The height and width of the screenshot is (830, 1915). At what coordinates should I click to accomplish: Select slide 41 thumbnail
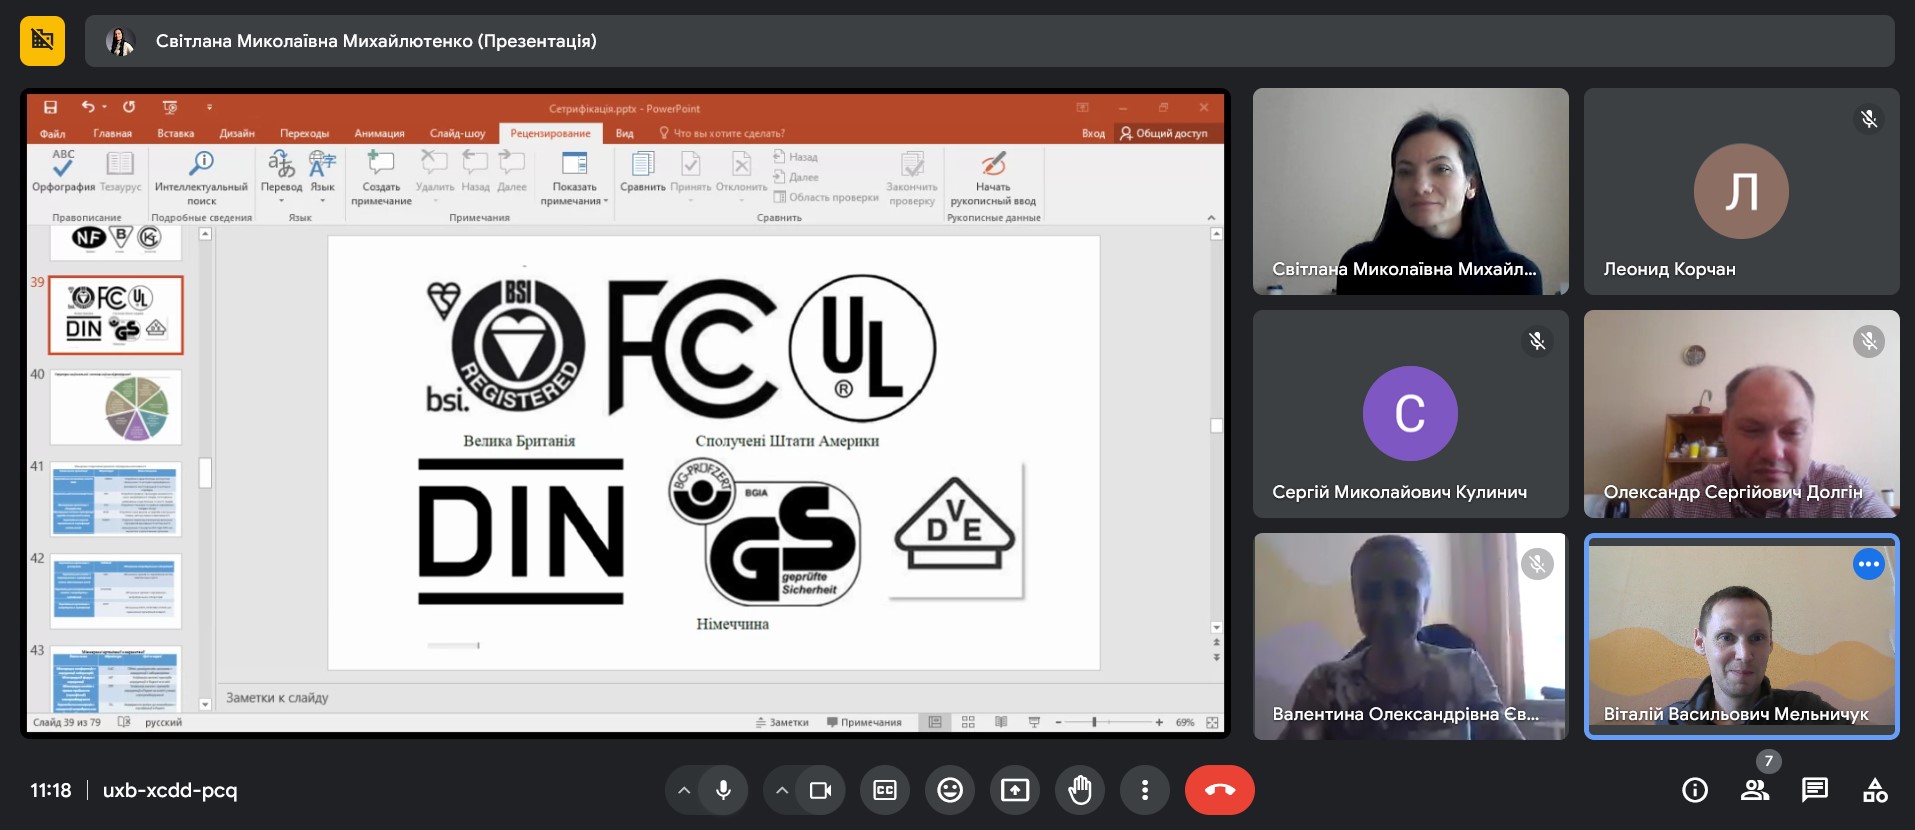pyautogui.click(x=116, y=499)
